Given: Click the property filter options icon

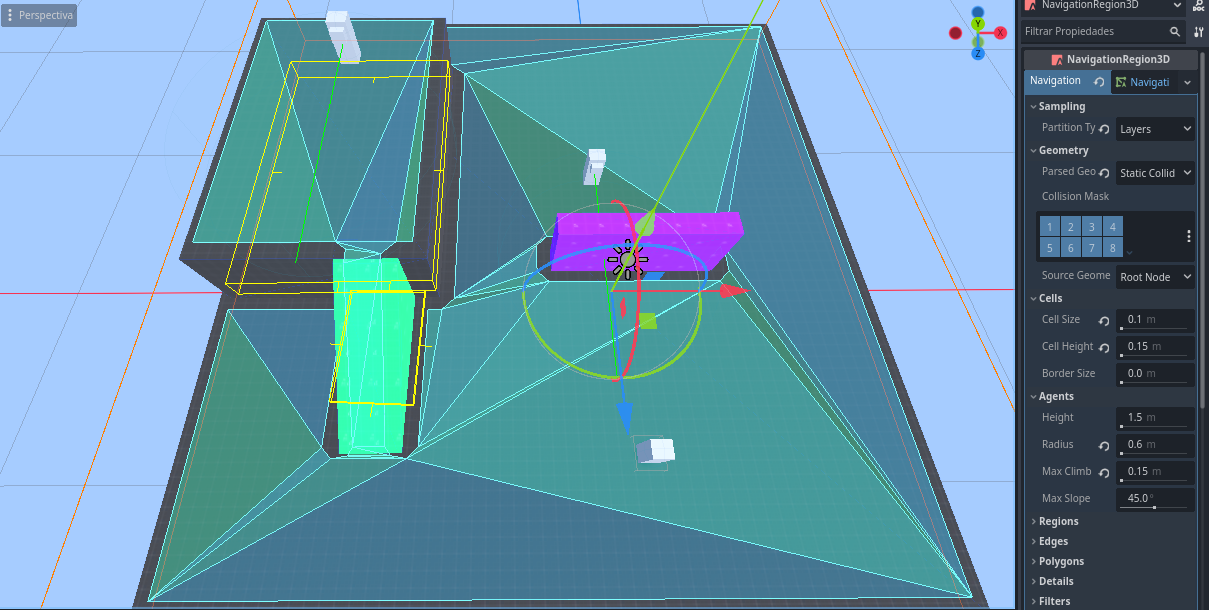Looking at the screenshot, I should click(1198, 32).
